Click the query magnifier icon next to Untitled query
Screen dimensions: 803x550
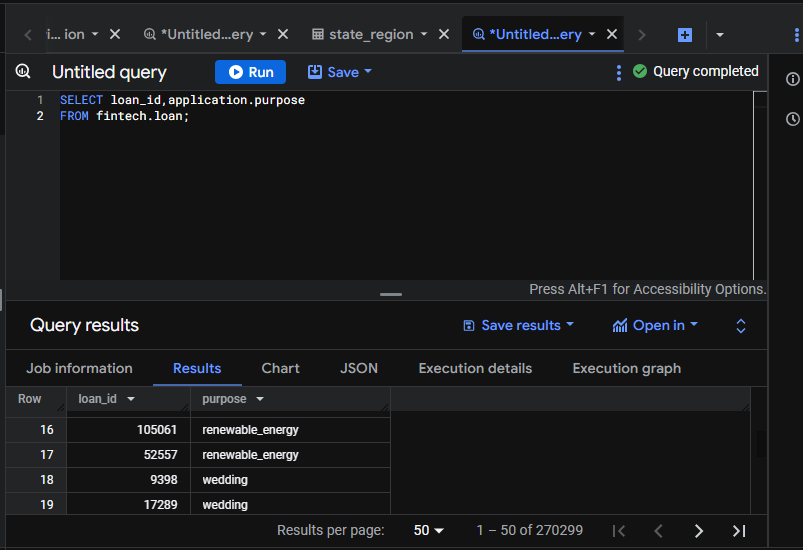point(23,71)
